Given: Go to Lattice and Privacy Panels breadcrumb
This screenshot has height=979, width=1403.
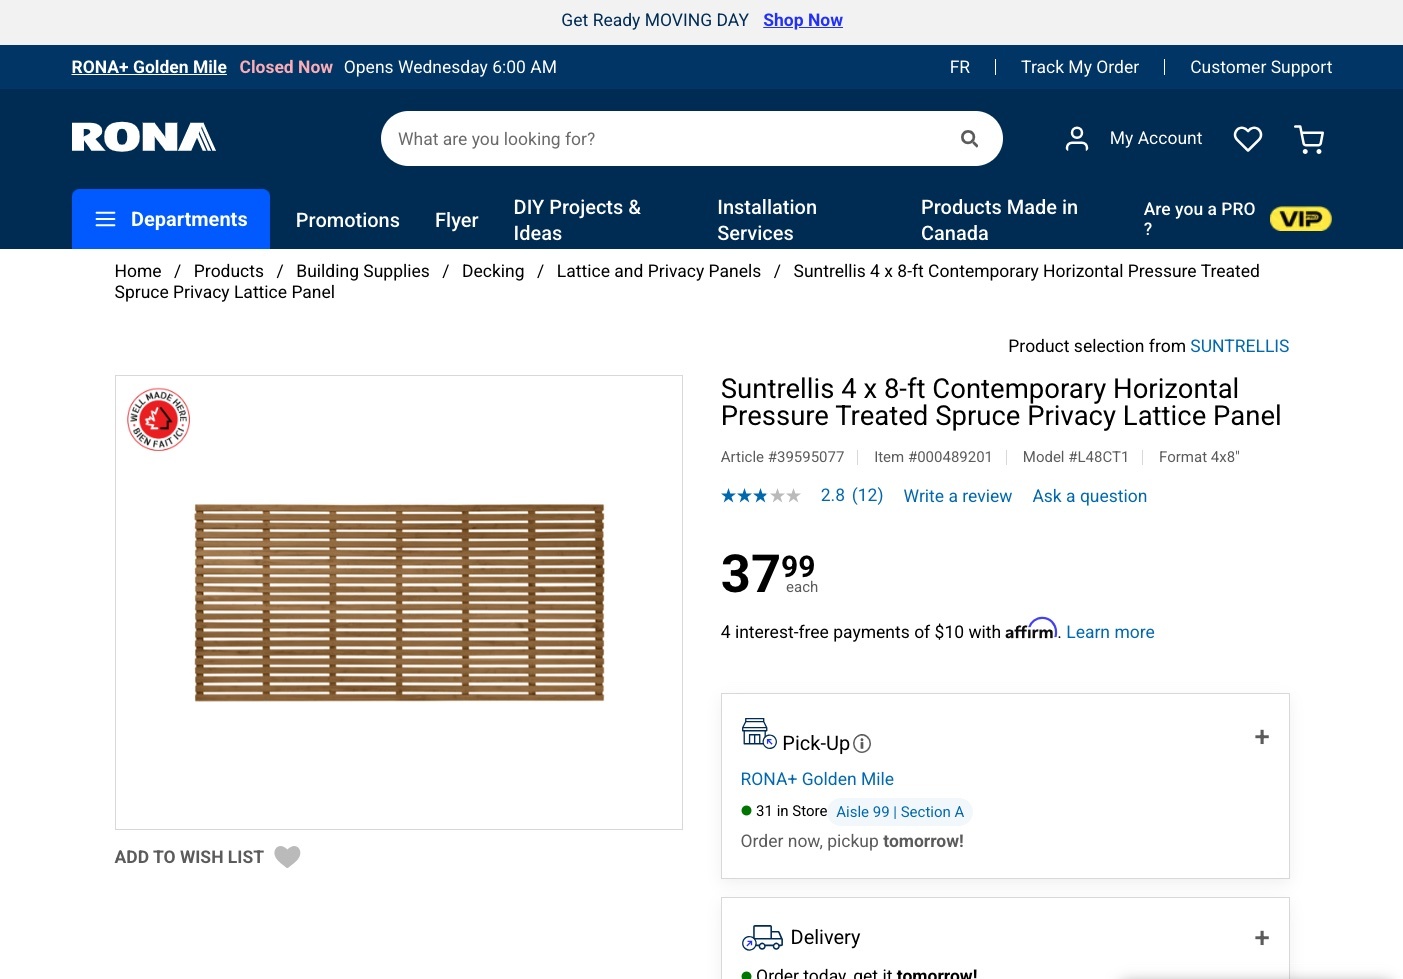Looking at the screenshot, I should click(659, 271).
